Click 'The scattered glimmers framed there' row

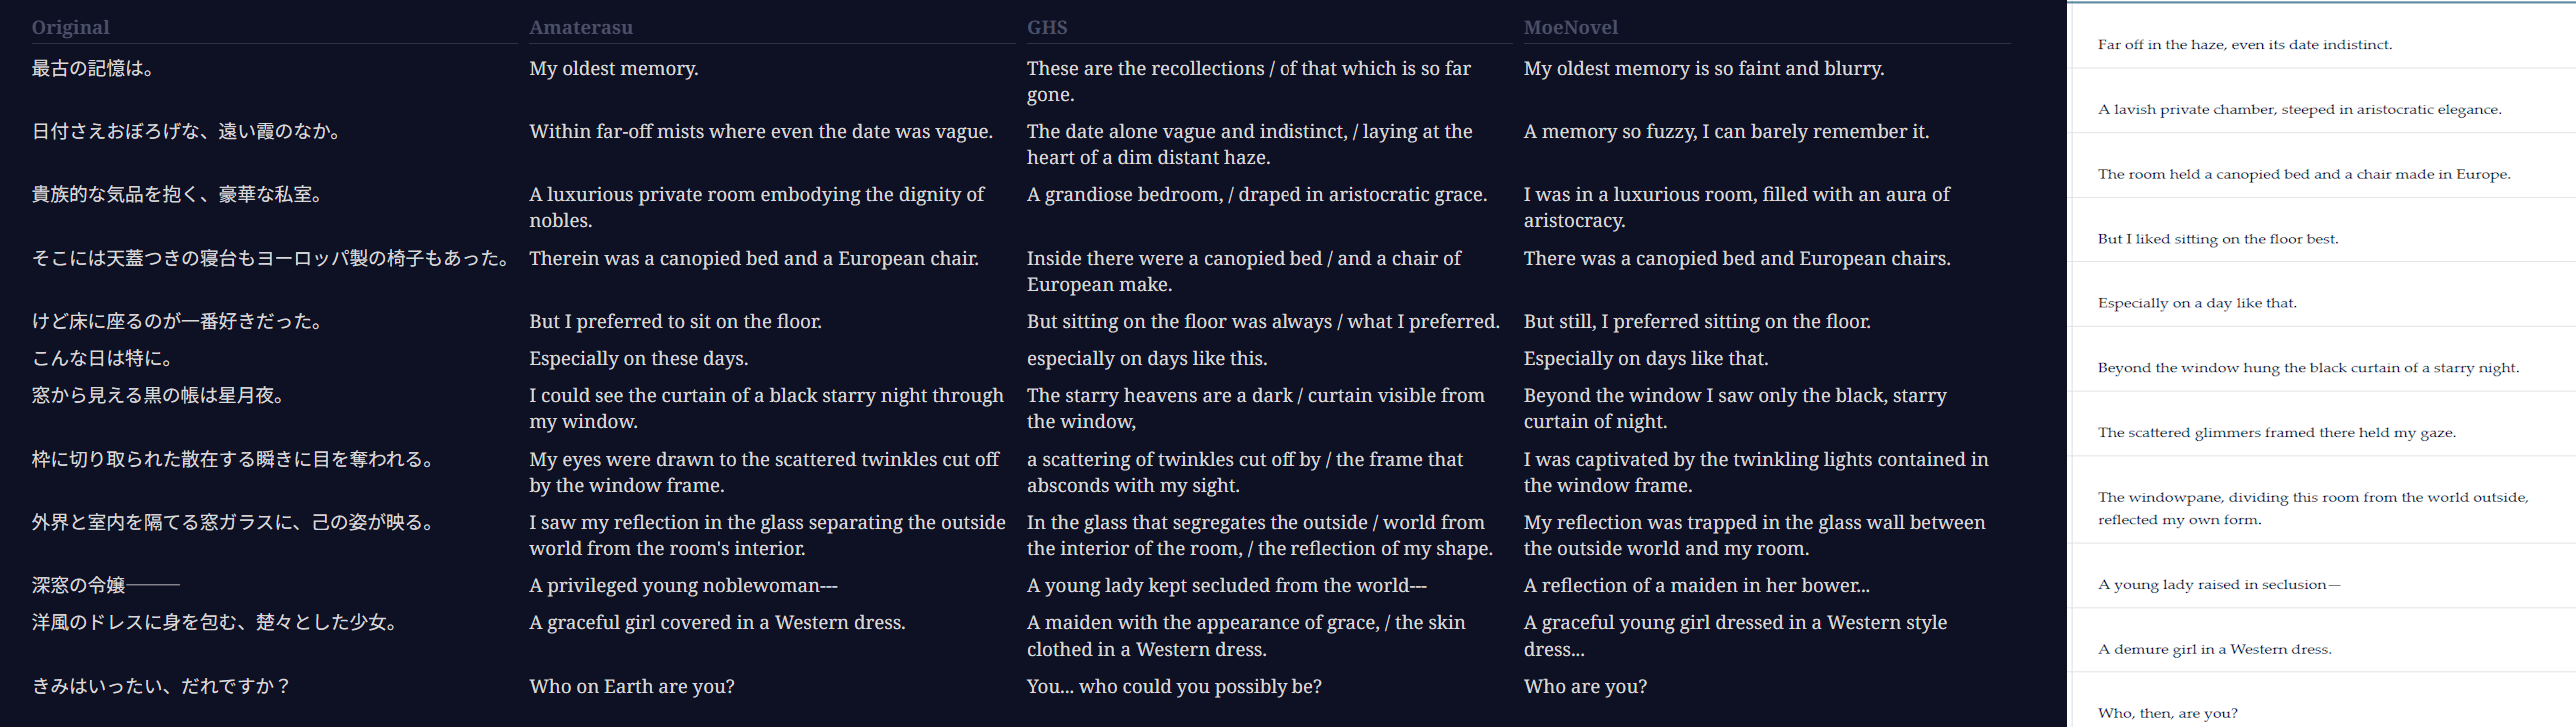click(2322, 432)
